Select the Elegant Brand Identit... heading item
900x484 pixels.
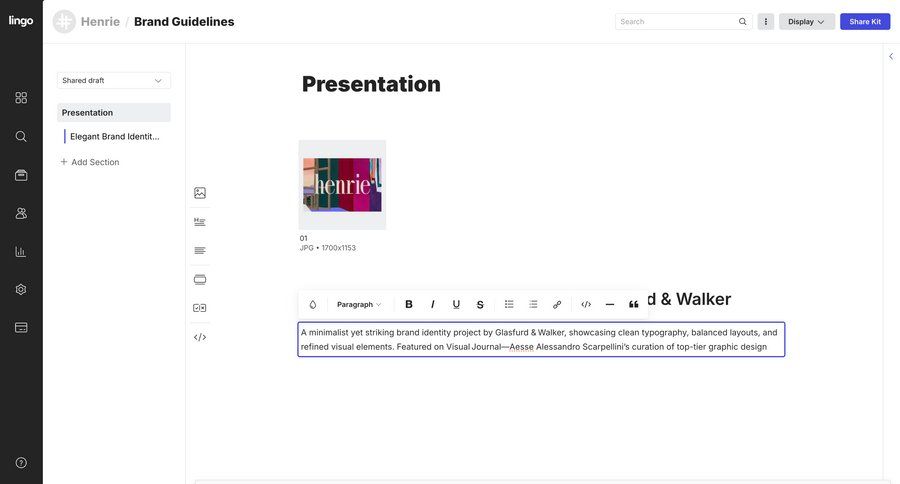(115, 137)
